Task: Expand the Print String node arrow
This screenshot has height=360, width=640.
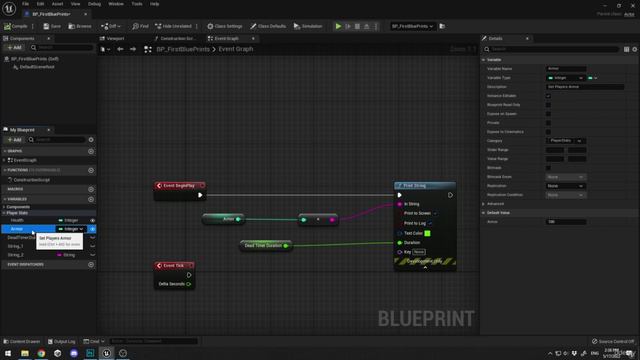Action: 425,268
